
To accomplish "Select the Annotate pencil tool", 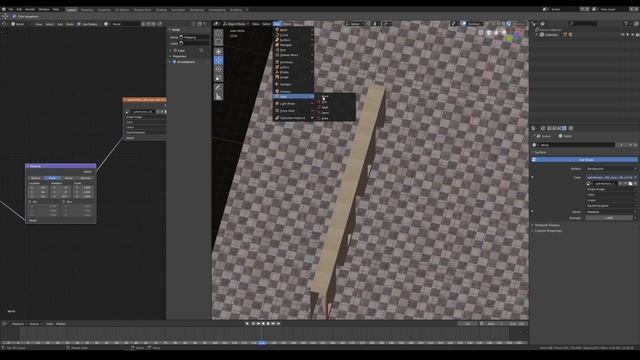I will [218, 87].
